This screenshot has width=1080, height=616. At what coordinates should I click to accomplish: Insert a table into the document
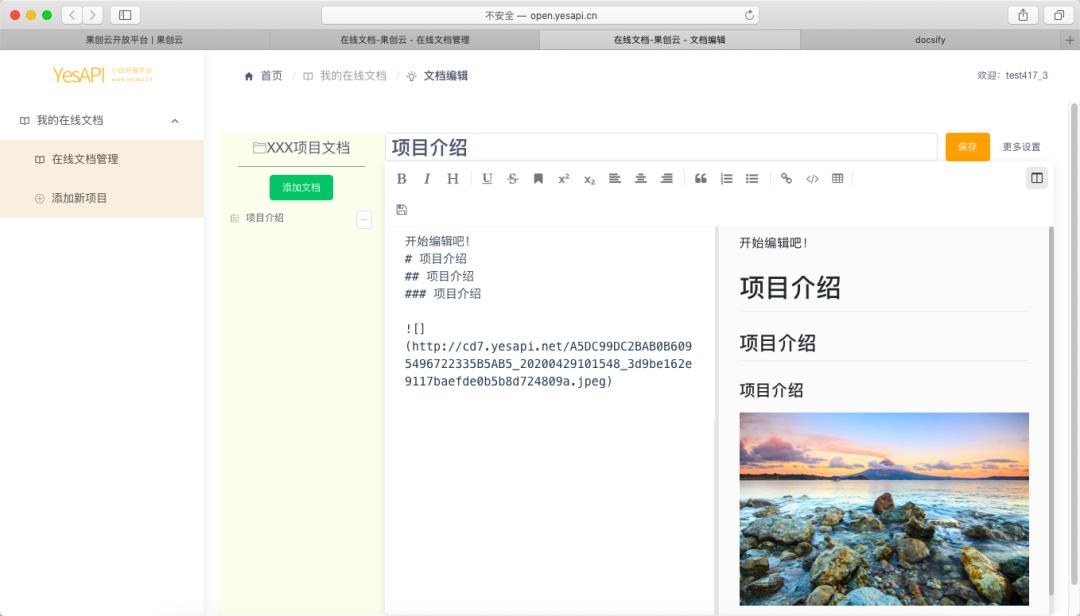click(838, 179)
